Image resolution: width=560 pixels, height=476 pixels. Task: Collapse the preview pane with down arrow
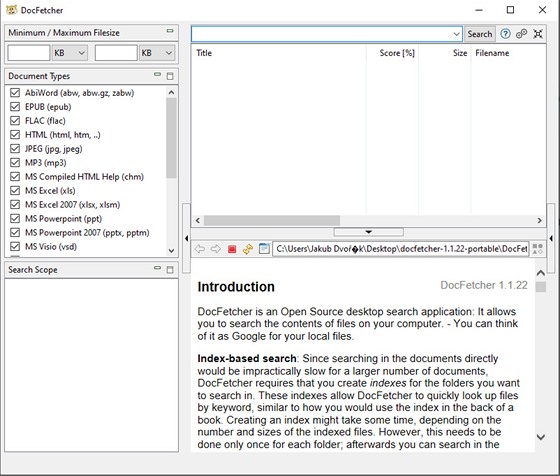[369, 232]
